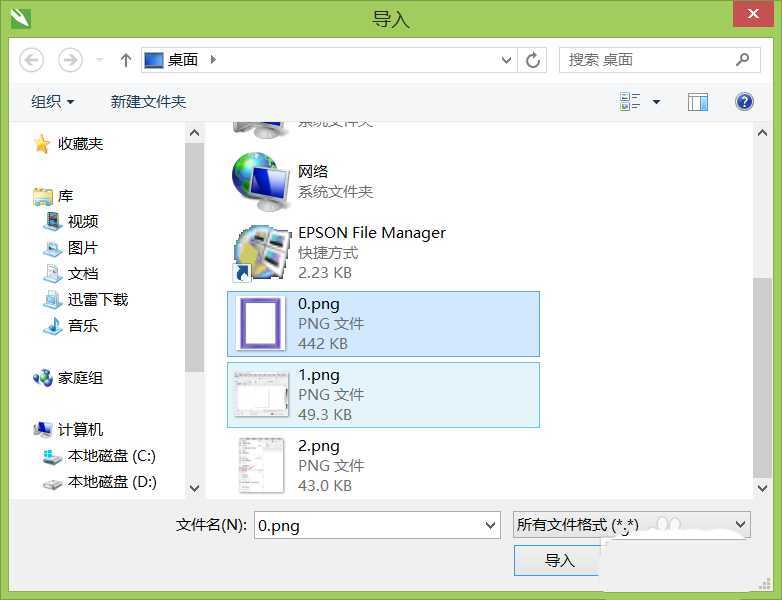Select the 0.png file name
782x600 pixels.
pos(319,304)
